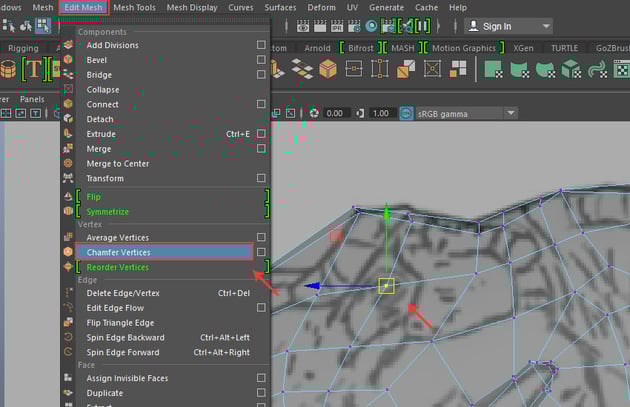Open the Surfaces menu
This screenshot has width=630, height=407.
coord(280,8)
